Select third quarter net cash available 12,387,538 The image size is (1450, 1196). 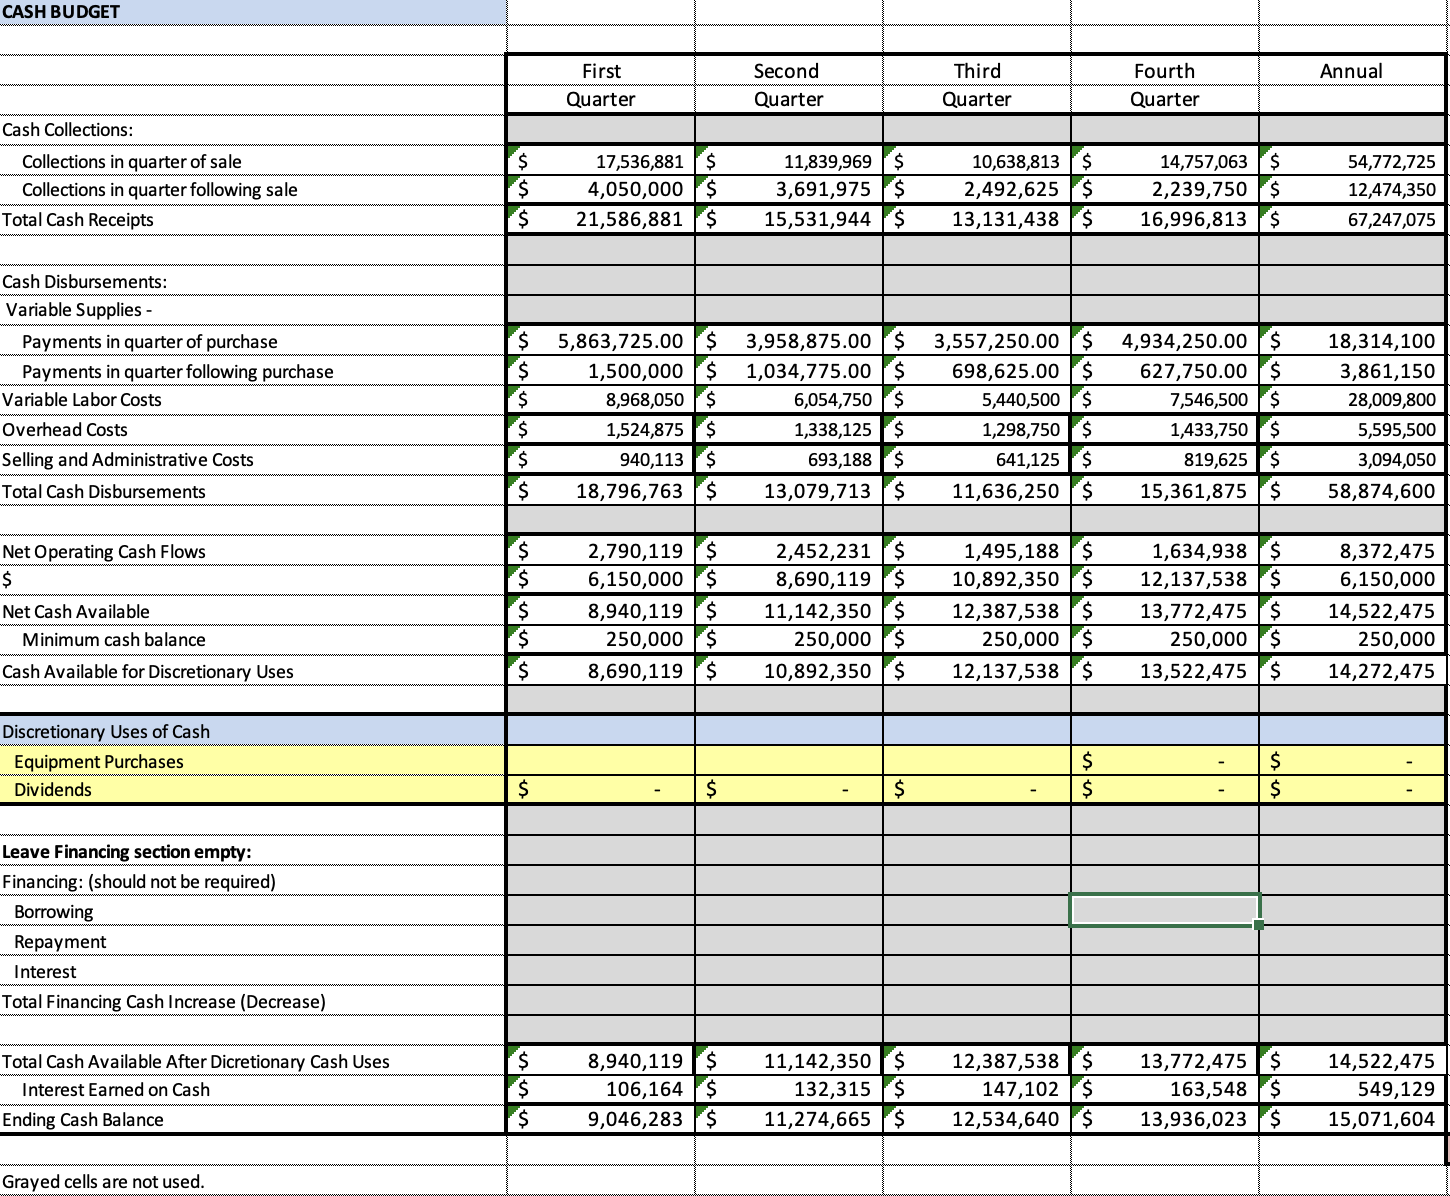pyautogui.click(x=977, y=611)
